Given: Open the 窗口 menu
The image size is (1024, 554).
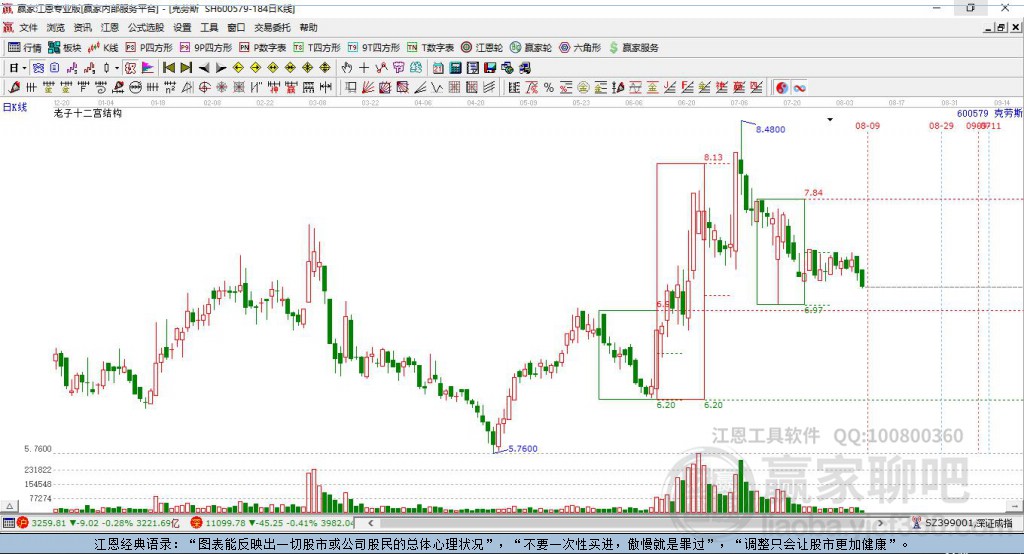Looking at the screenshot, I should coord(236,27).
